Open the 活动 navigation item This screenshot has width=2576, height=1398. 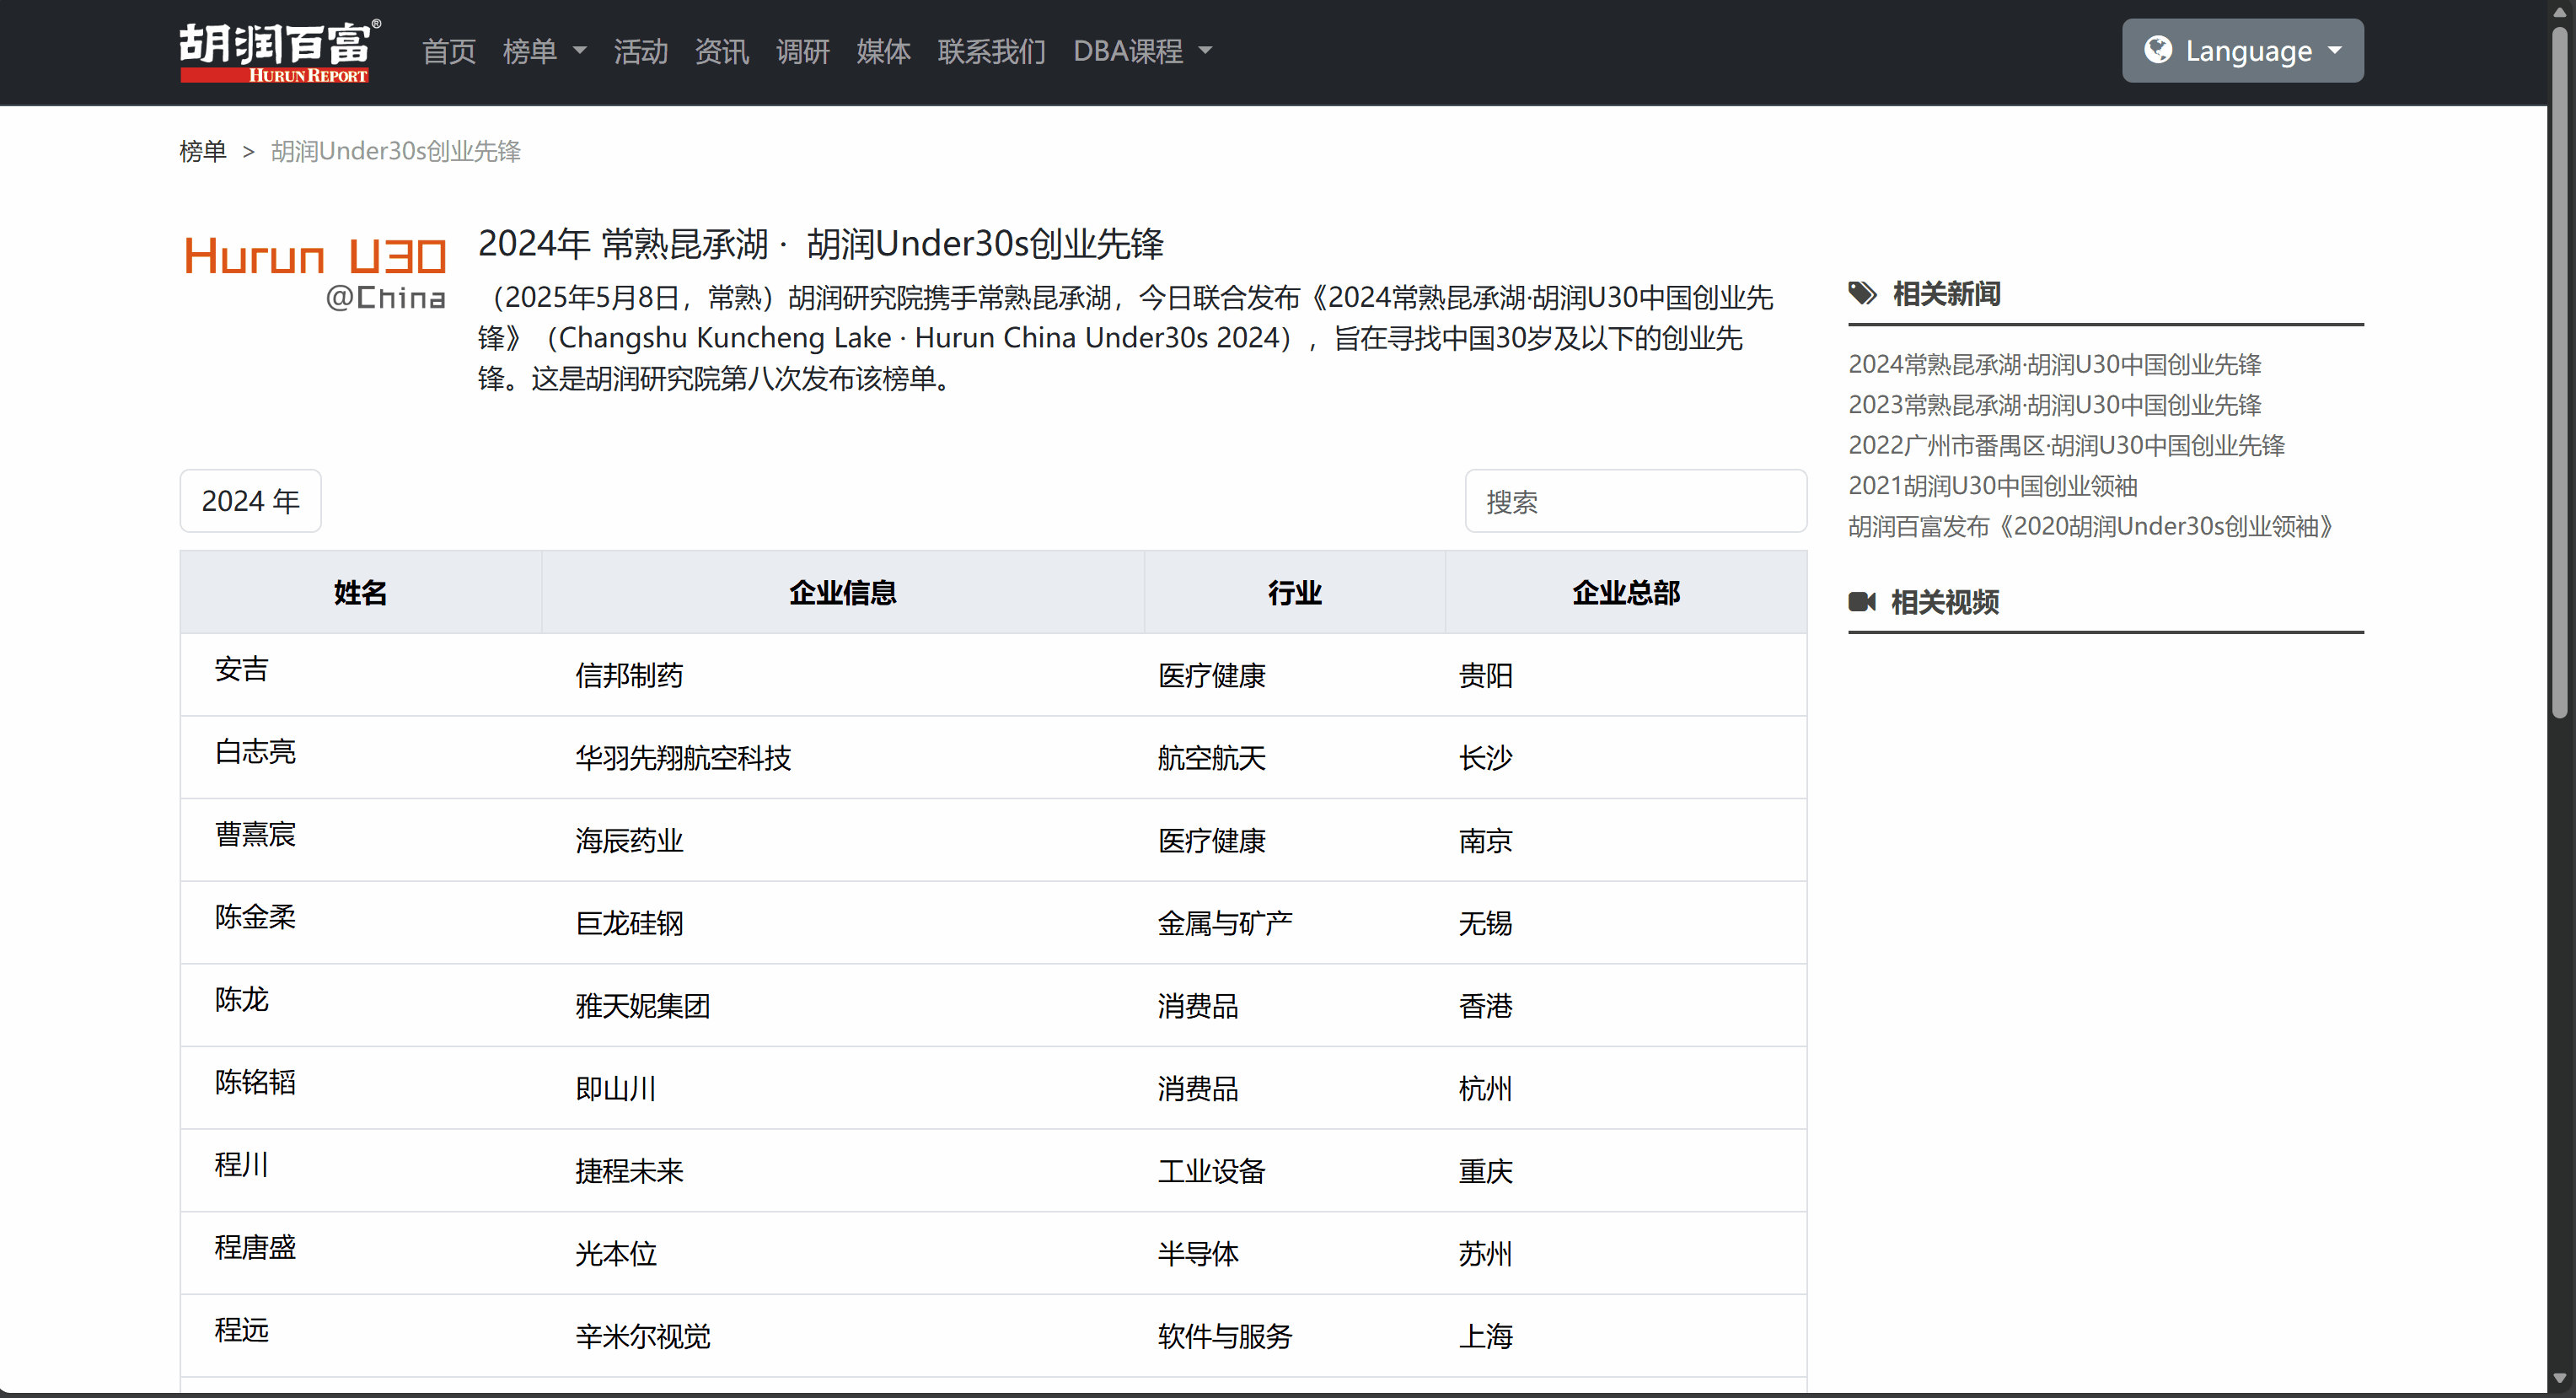(640, 51)
